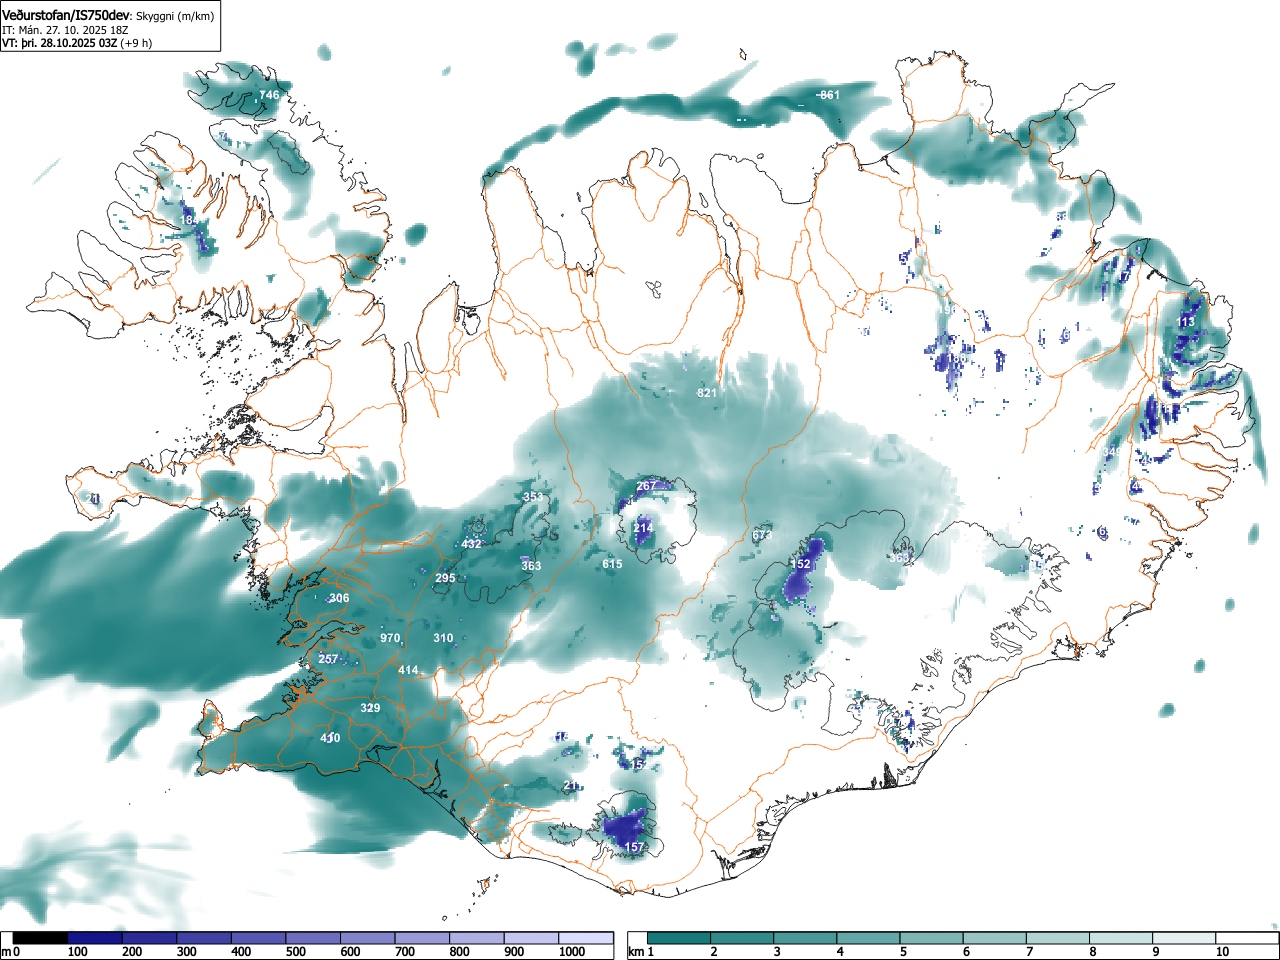Click the 353 visibility value
The image size is (1280, 960).
(534, 497)
